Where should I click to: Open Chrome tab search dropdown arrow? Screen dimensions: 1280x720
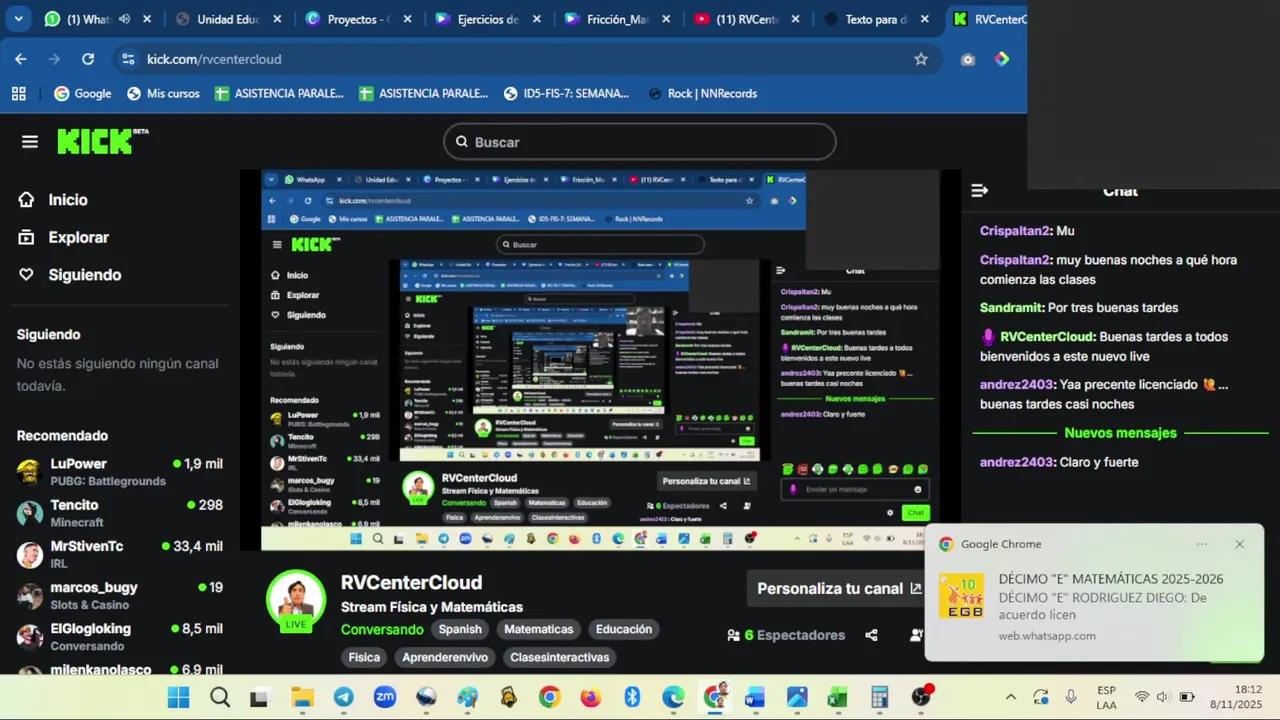[19, 19]
